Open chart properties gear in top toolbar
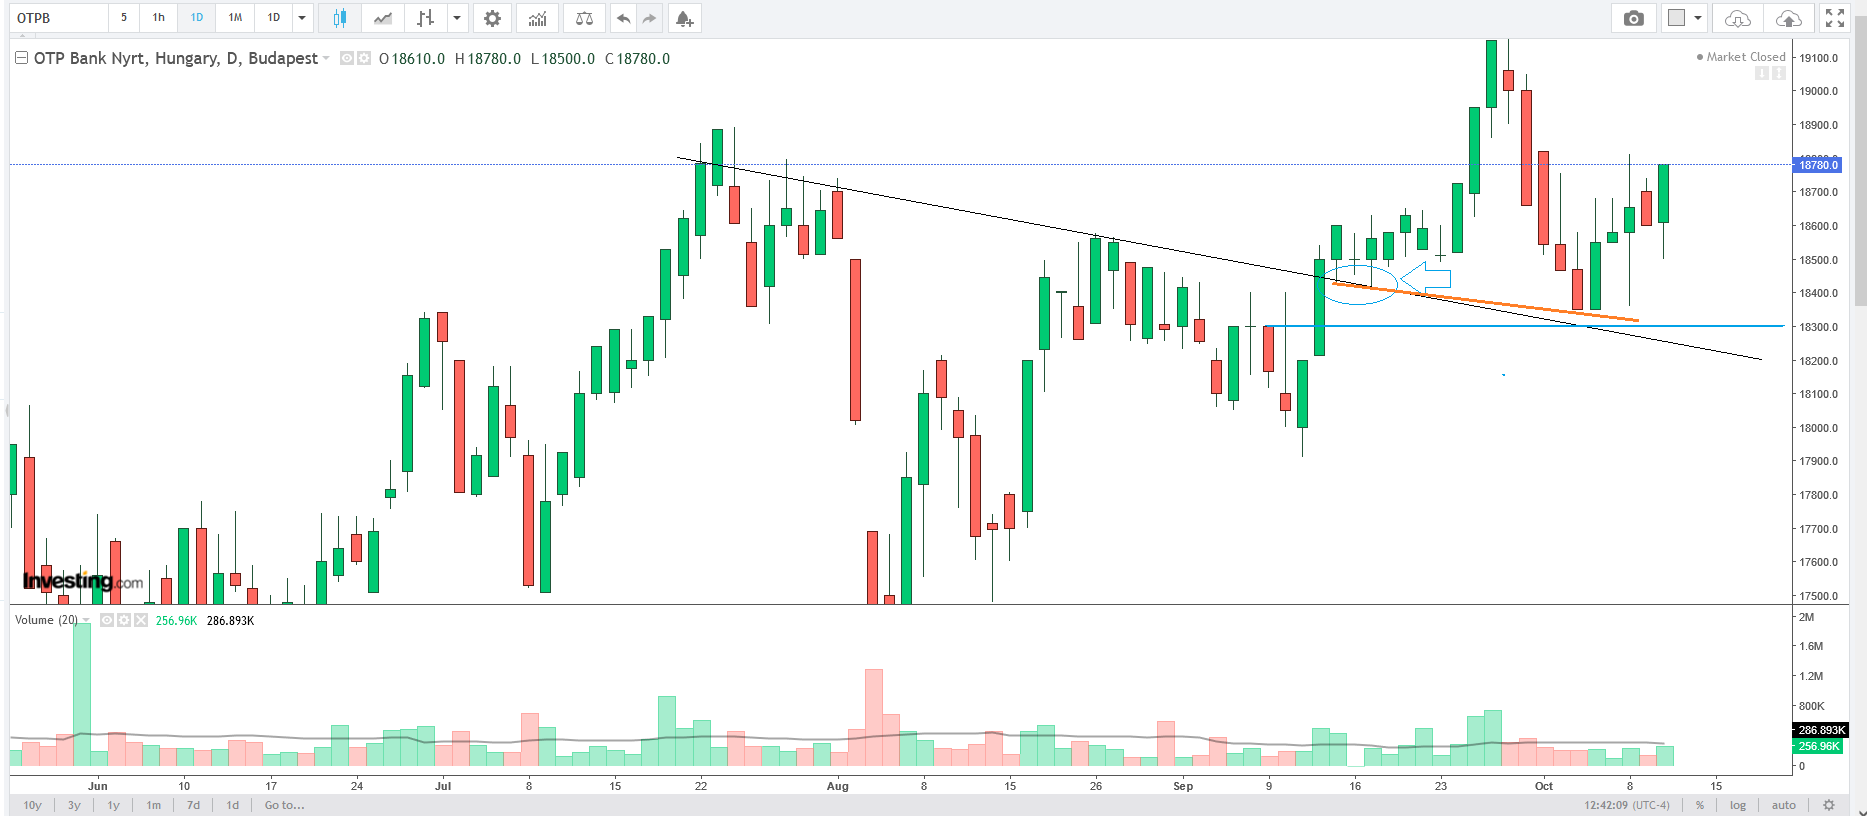 coord(492,18)
